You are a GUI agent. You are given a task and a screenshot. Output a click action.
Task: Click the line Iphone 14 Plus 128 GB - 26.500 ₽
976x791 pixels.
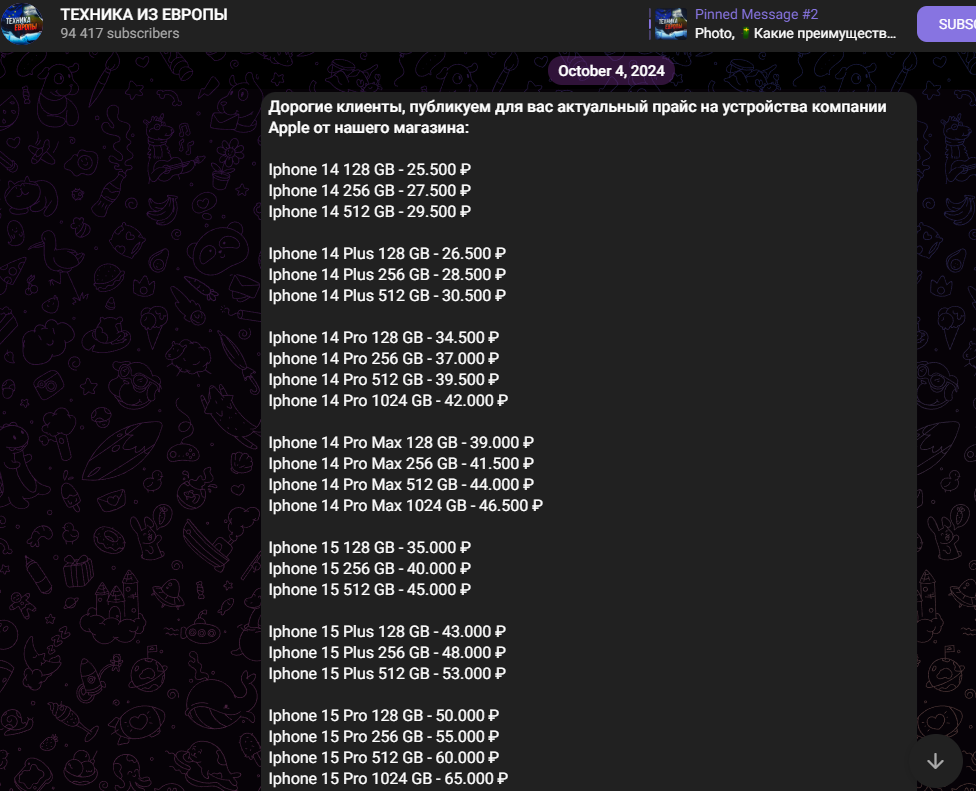pos(387,254)
